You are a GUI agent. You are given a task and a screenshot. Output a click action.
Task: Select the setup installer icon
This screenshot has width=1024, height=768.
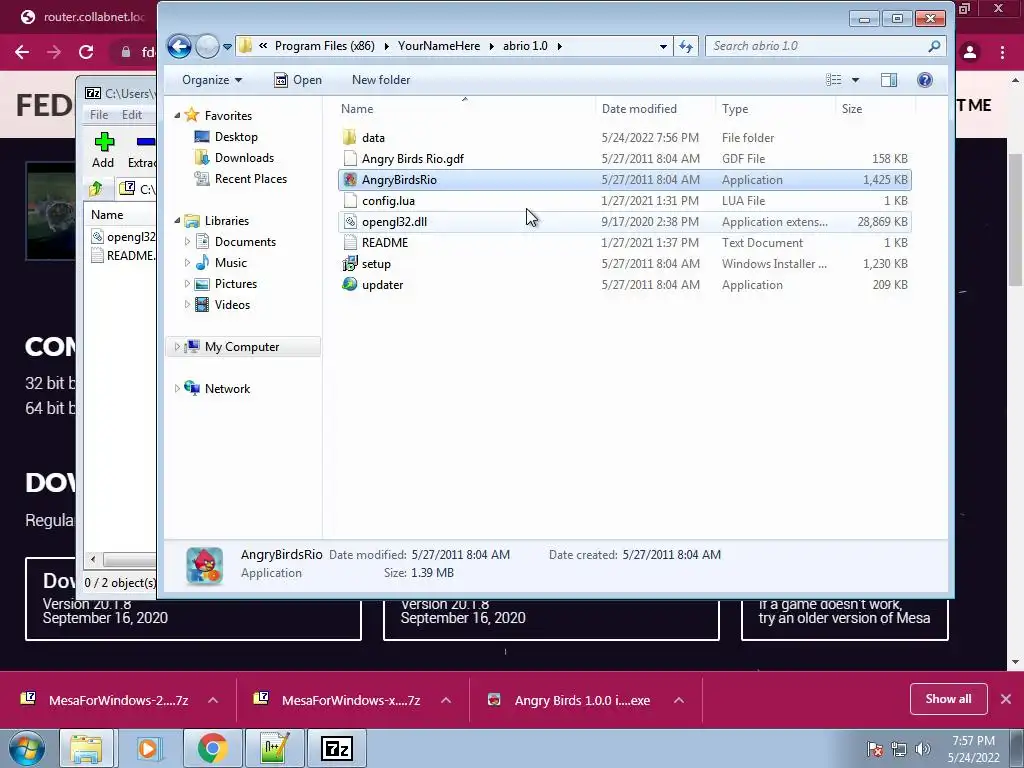[x=350, y=263]
